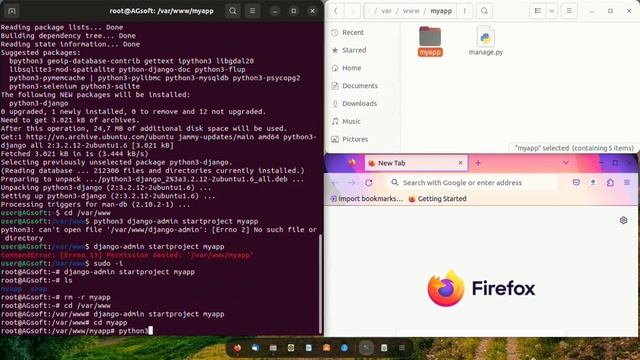Open Thunderbird from the dock
Screen dimensions: 640x360
(255, 348)
